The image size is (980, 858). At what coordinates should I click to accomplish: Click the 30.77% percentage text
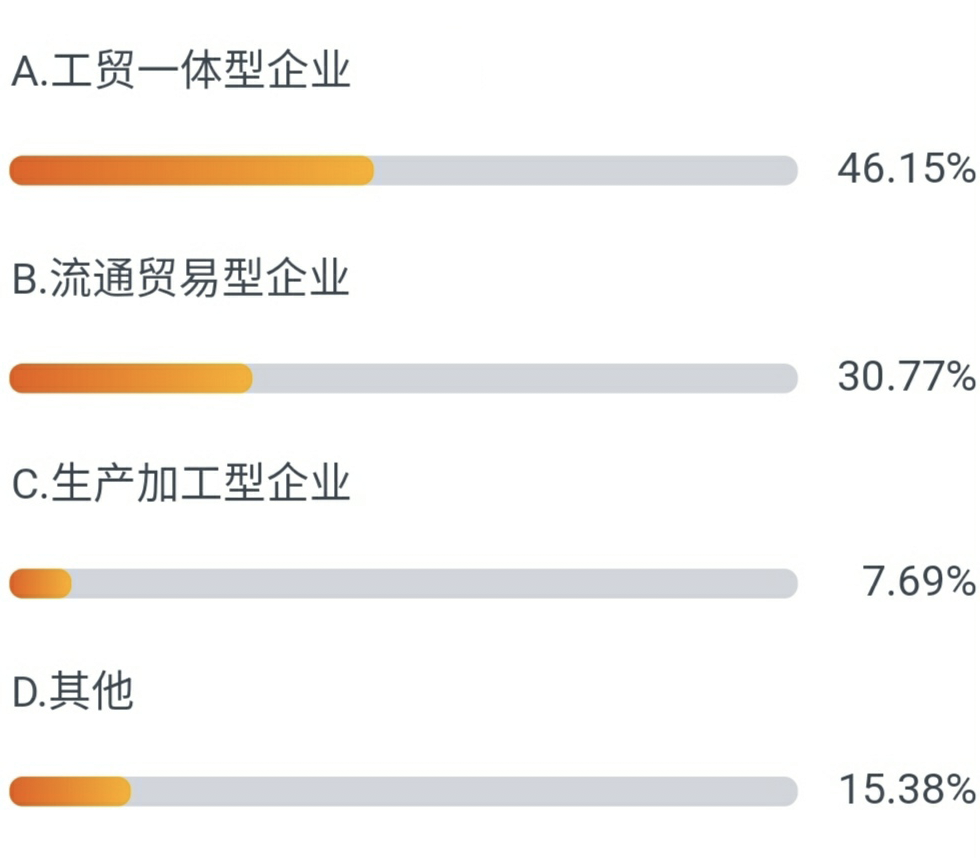point(906,377)
